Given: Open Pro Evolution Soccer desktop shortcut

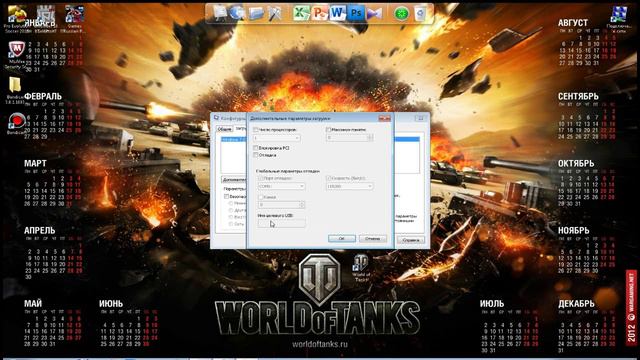Looking at the screenshot, I should tap(16, 19).
